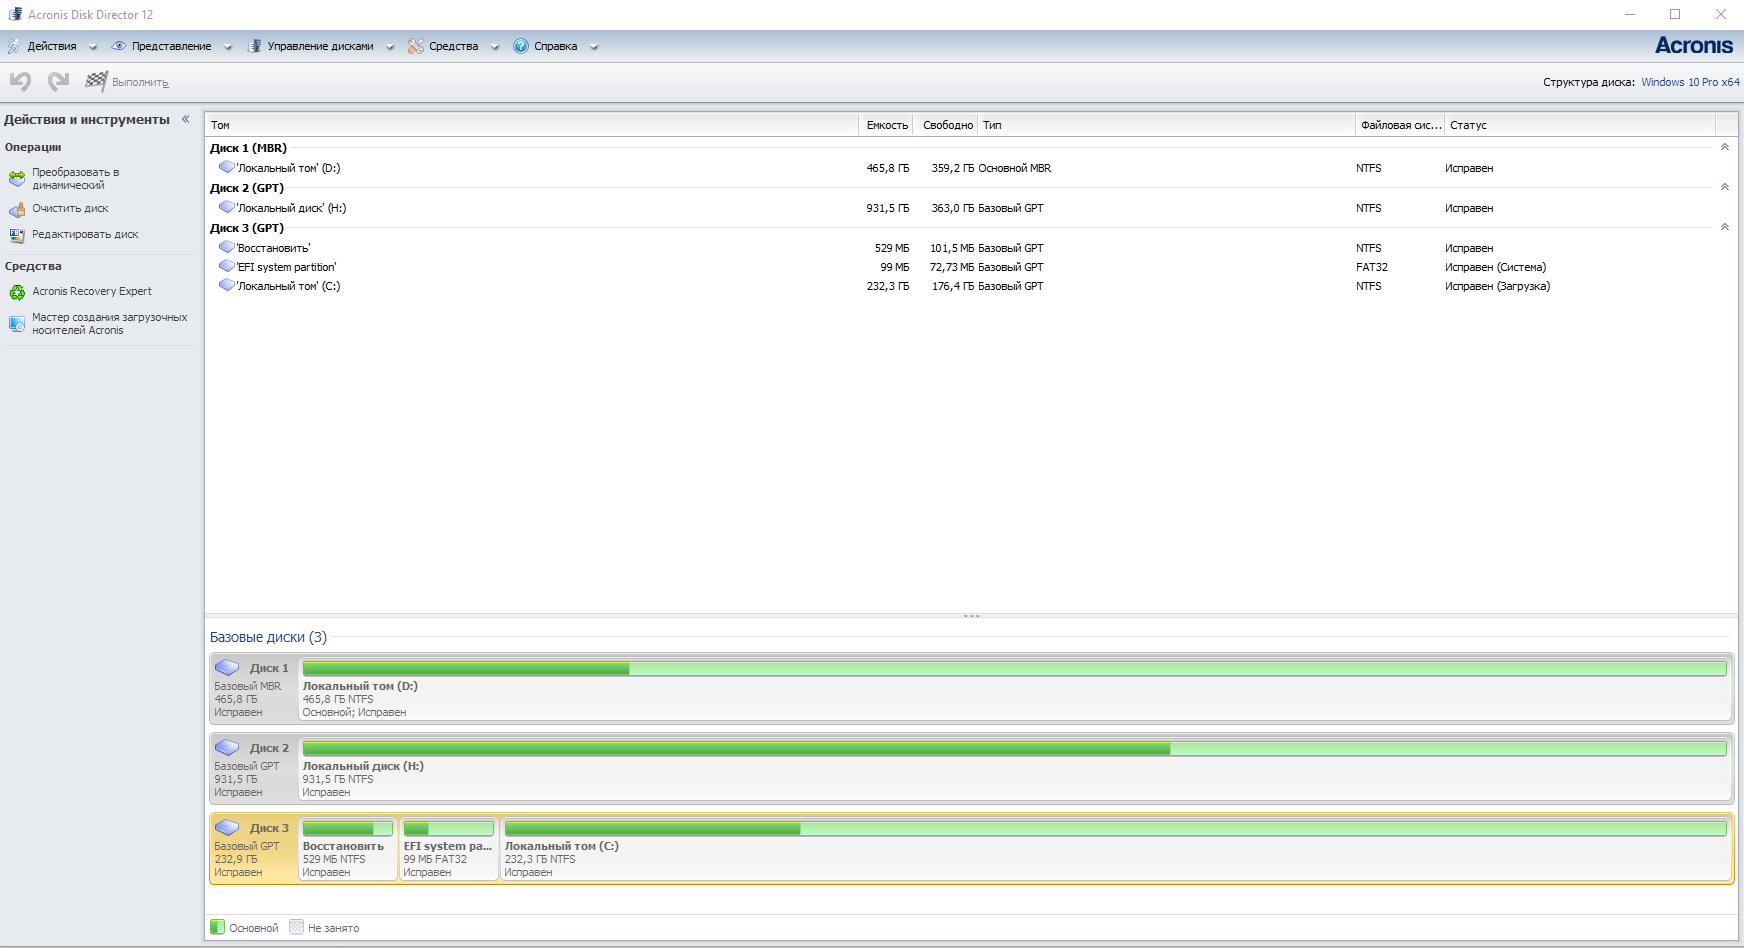This screenshot has width=1744, height=948.
Task: Open Мастер создания загрузочных носителей Acronis
Action: [x=110, y=324]
